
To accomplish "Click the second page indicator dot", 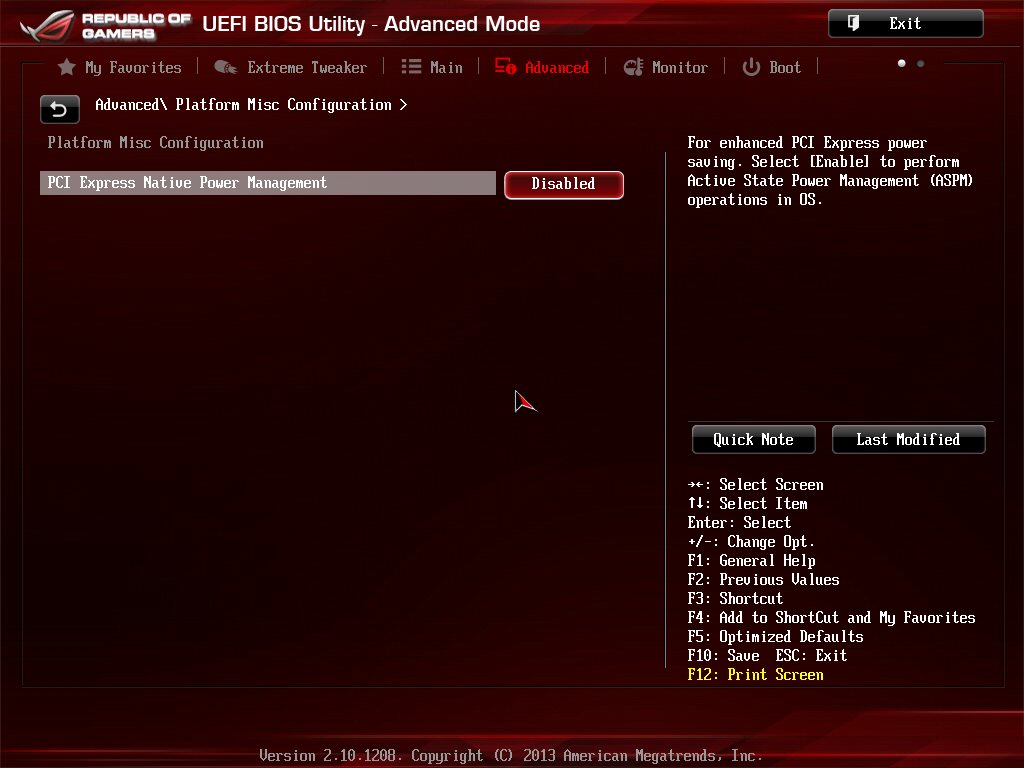I will tap(920, 63).
